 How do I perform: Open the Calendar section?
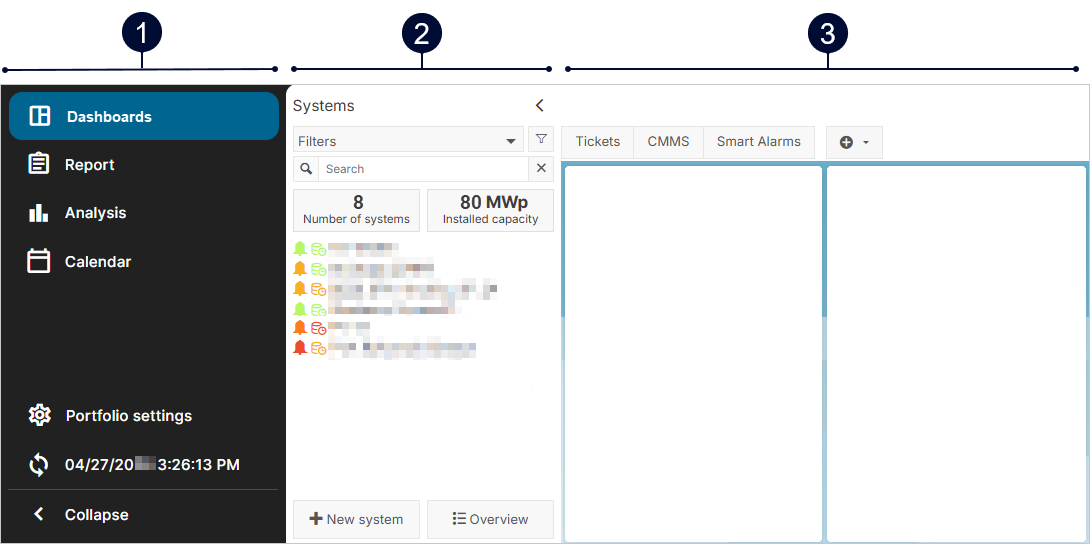pos(98,262)
